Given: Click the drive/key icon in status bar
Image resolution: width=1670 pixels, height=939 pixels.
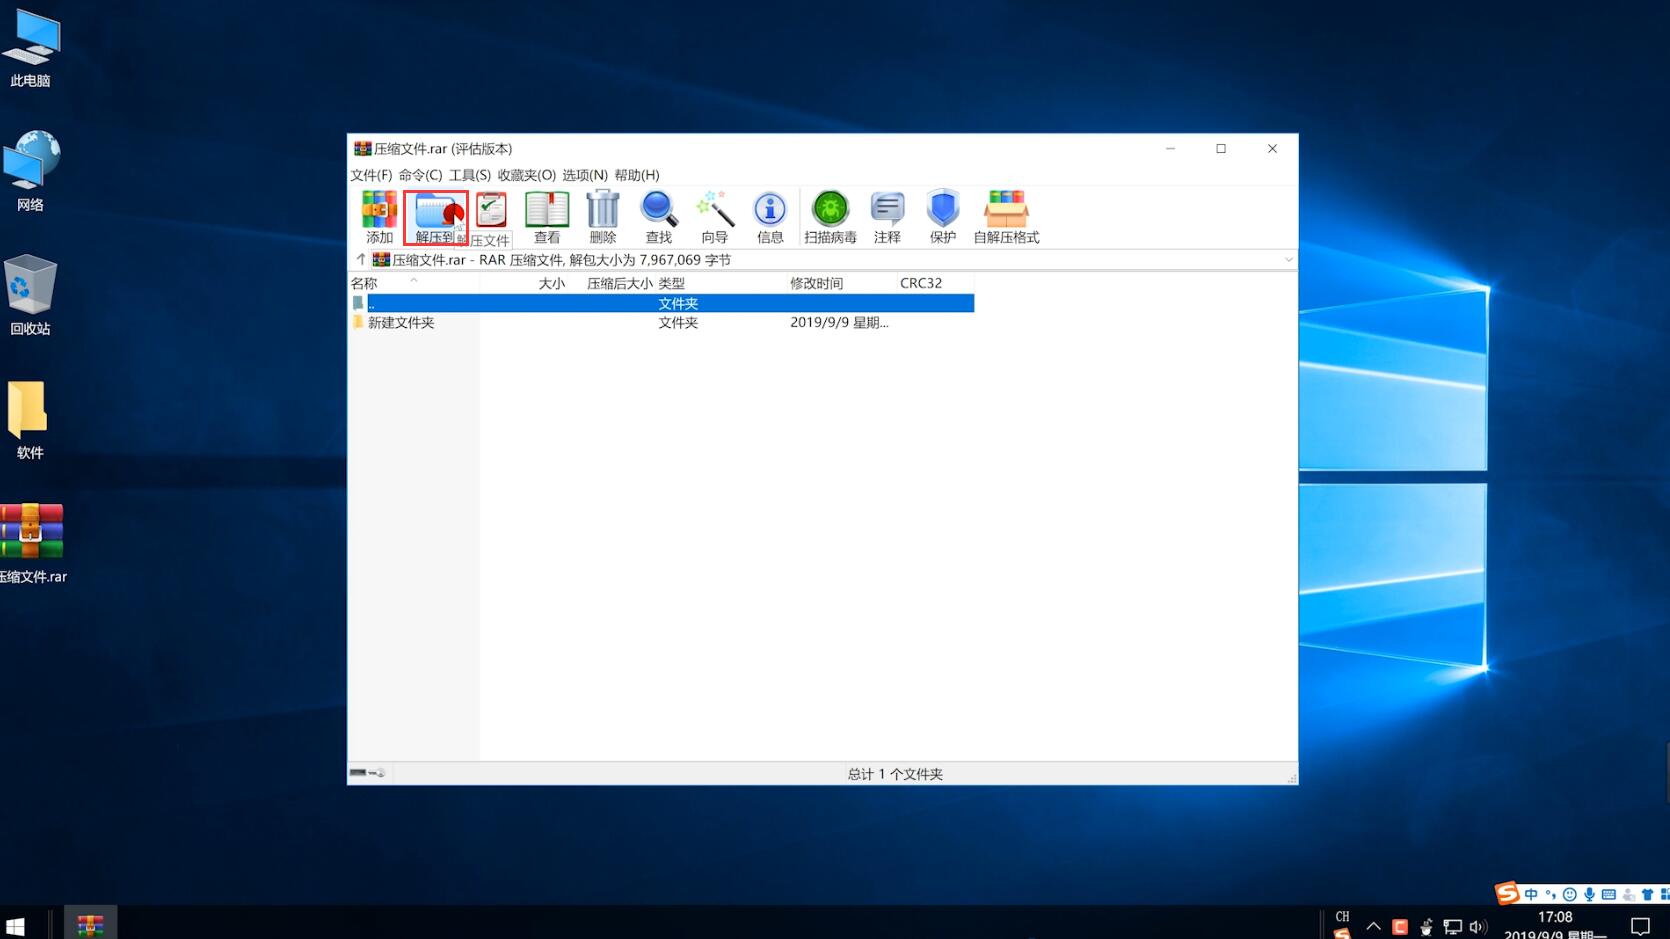Looking at the screenshot, I should click(367, 773).
